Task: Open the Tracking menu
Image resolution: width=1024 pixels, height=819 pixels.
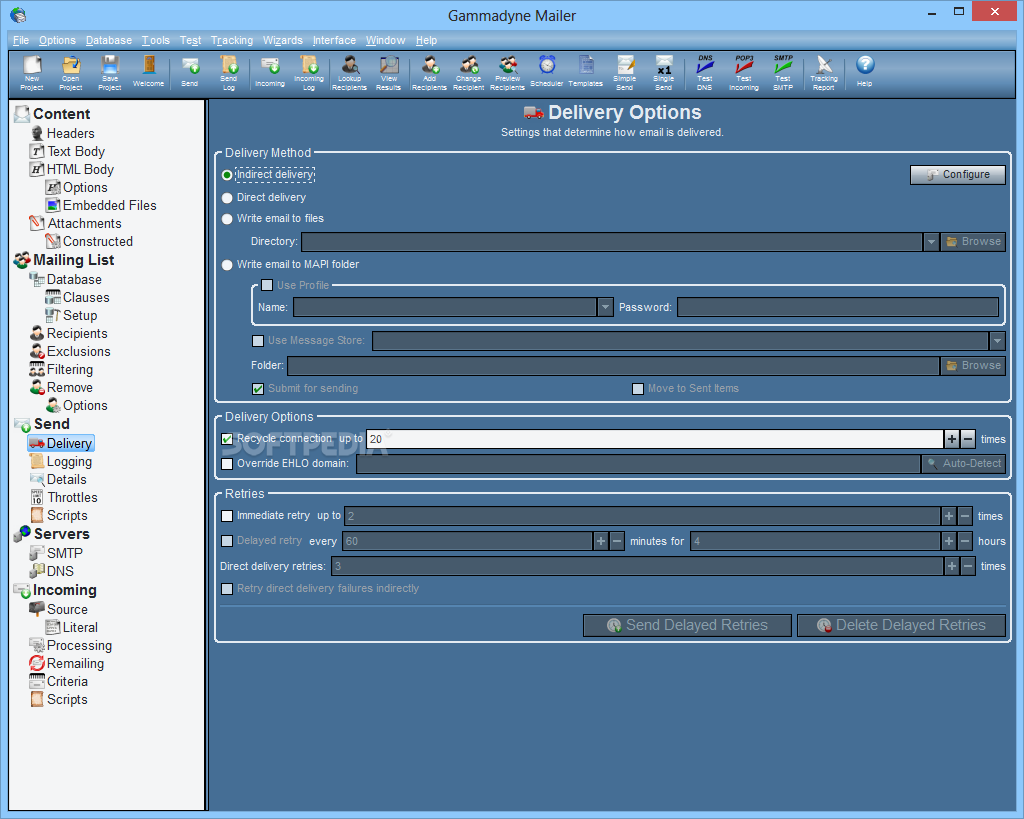Action: point(232,40)
